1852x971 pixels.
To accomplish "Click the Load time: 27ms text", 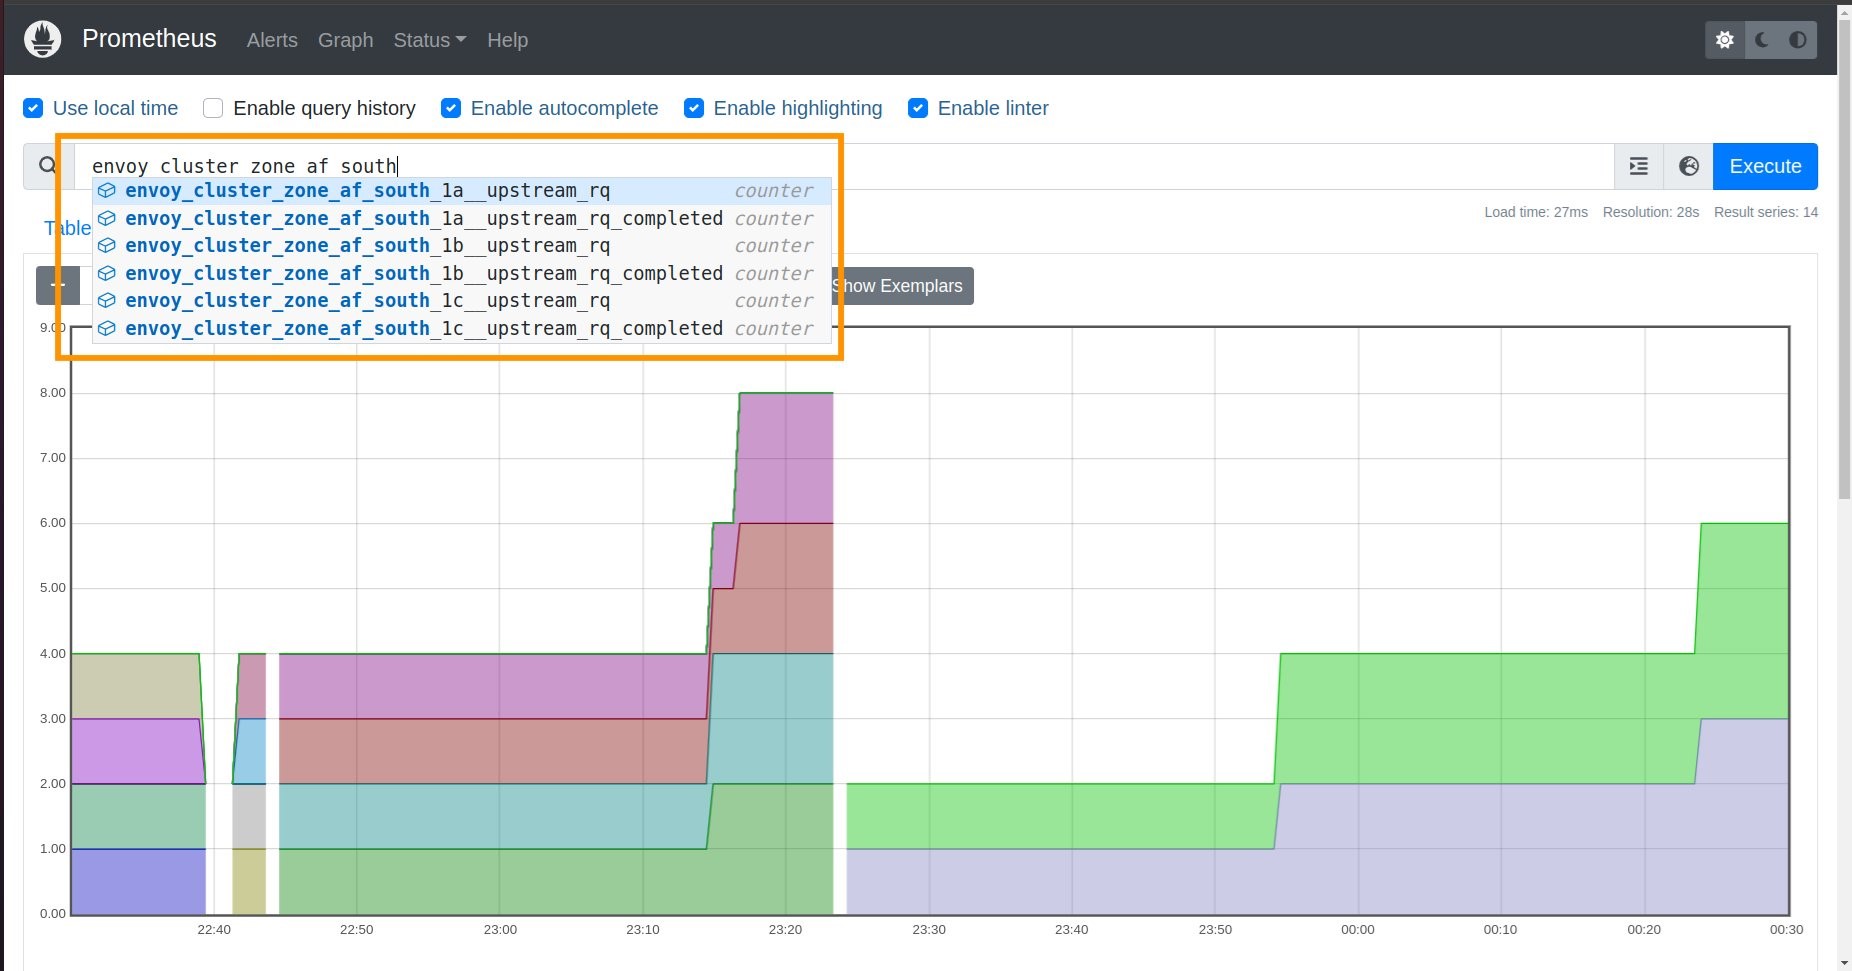I will click(x=1536, y=212).
